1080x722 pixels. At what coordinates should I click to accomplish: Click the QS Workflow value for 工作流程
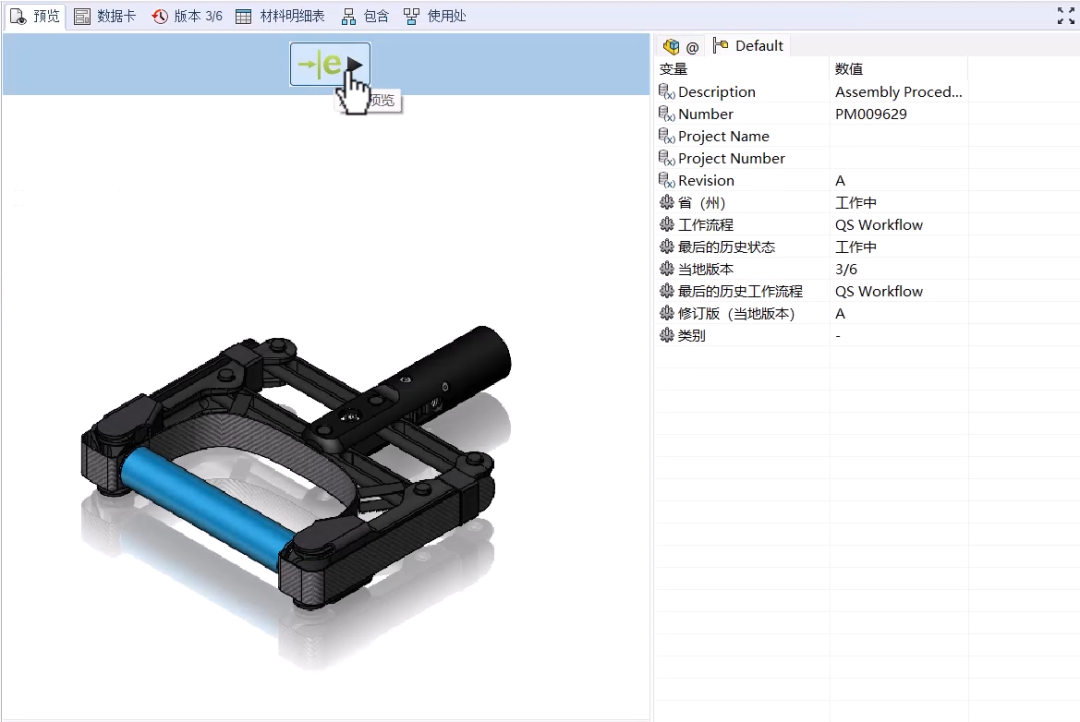[x=879, y=225]
